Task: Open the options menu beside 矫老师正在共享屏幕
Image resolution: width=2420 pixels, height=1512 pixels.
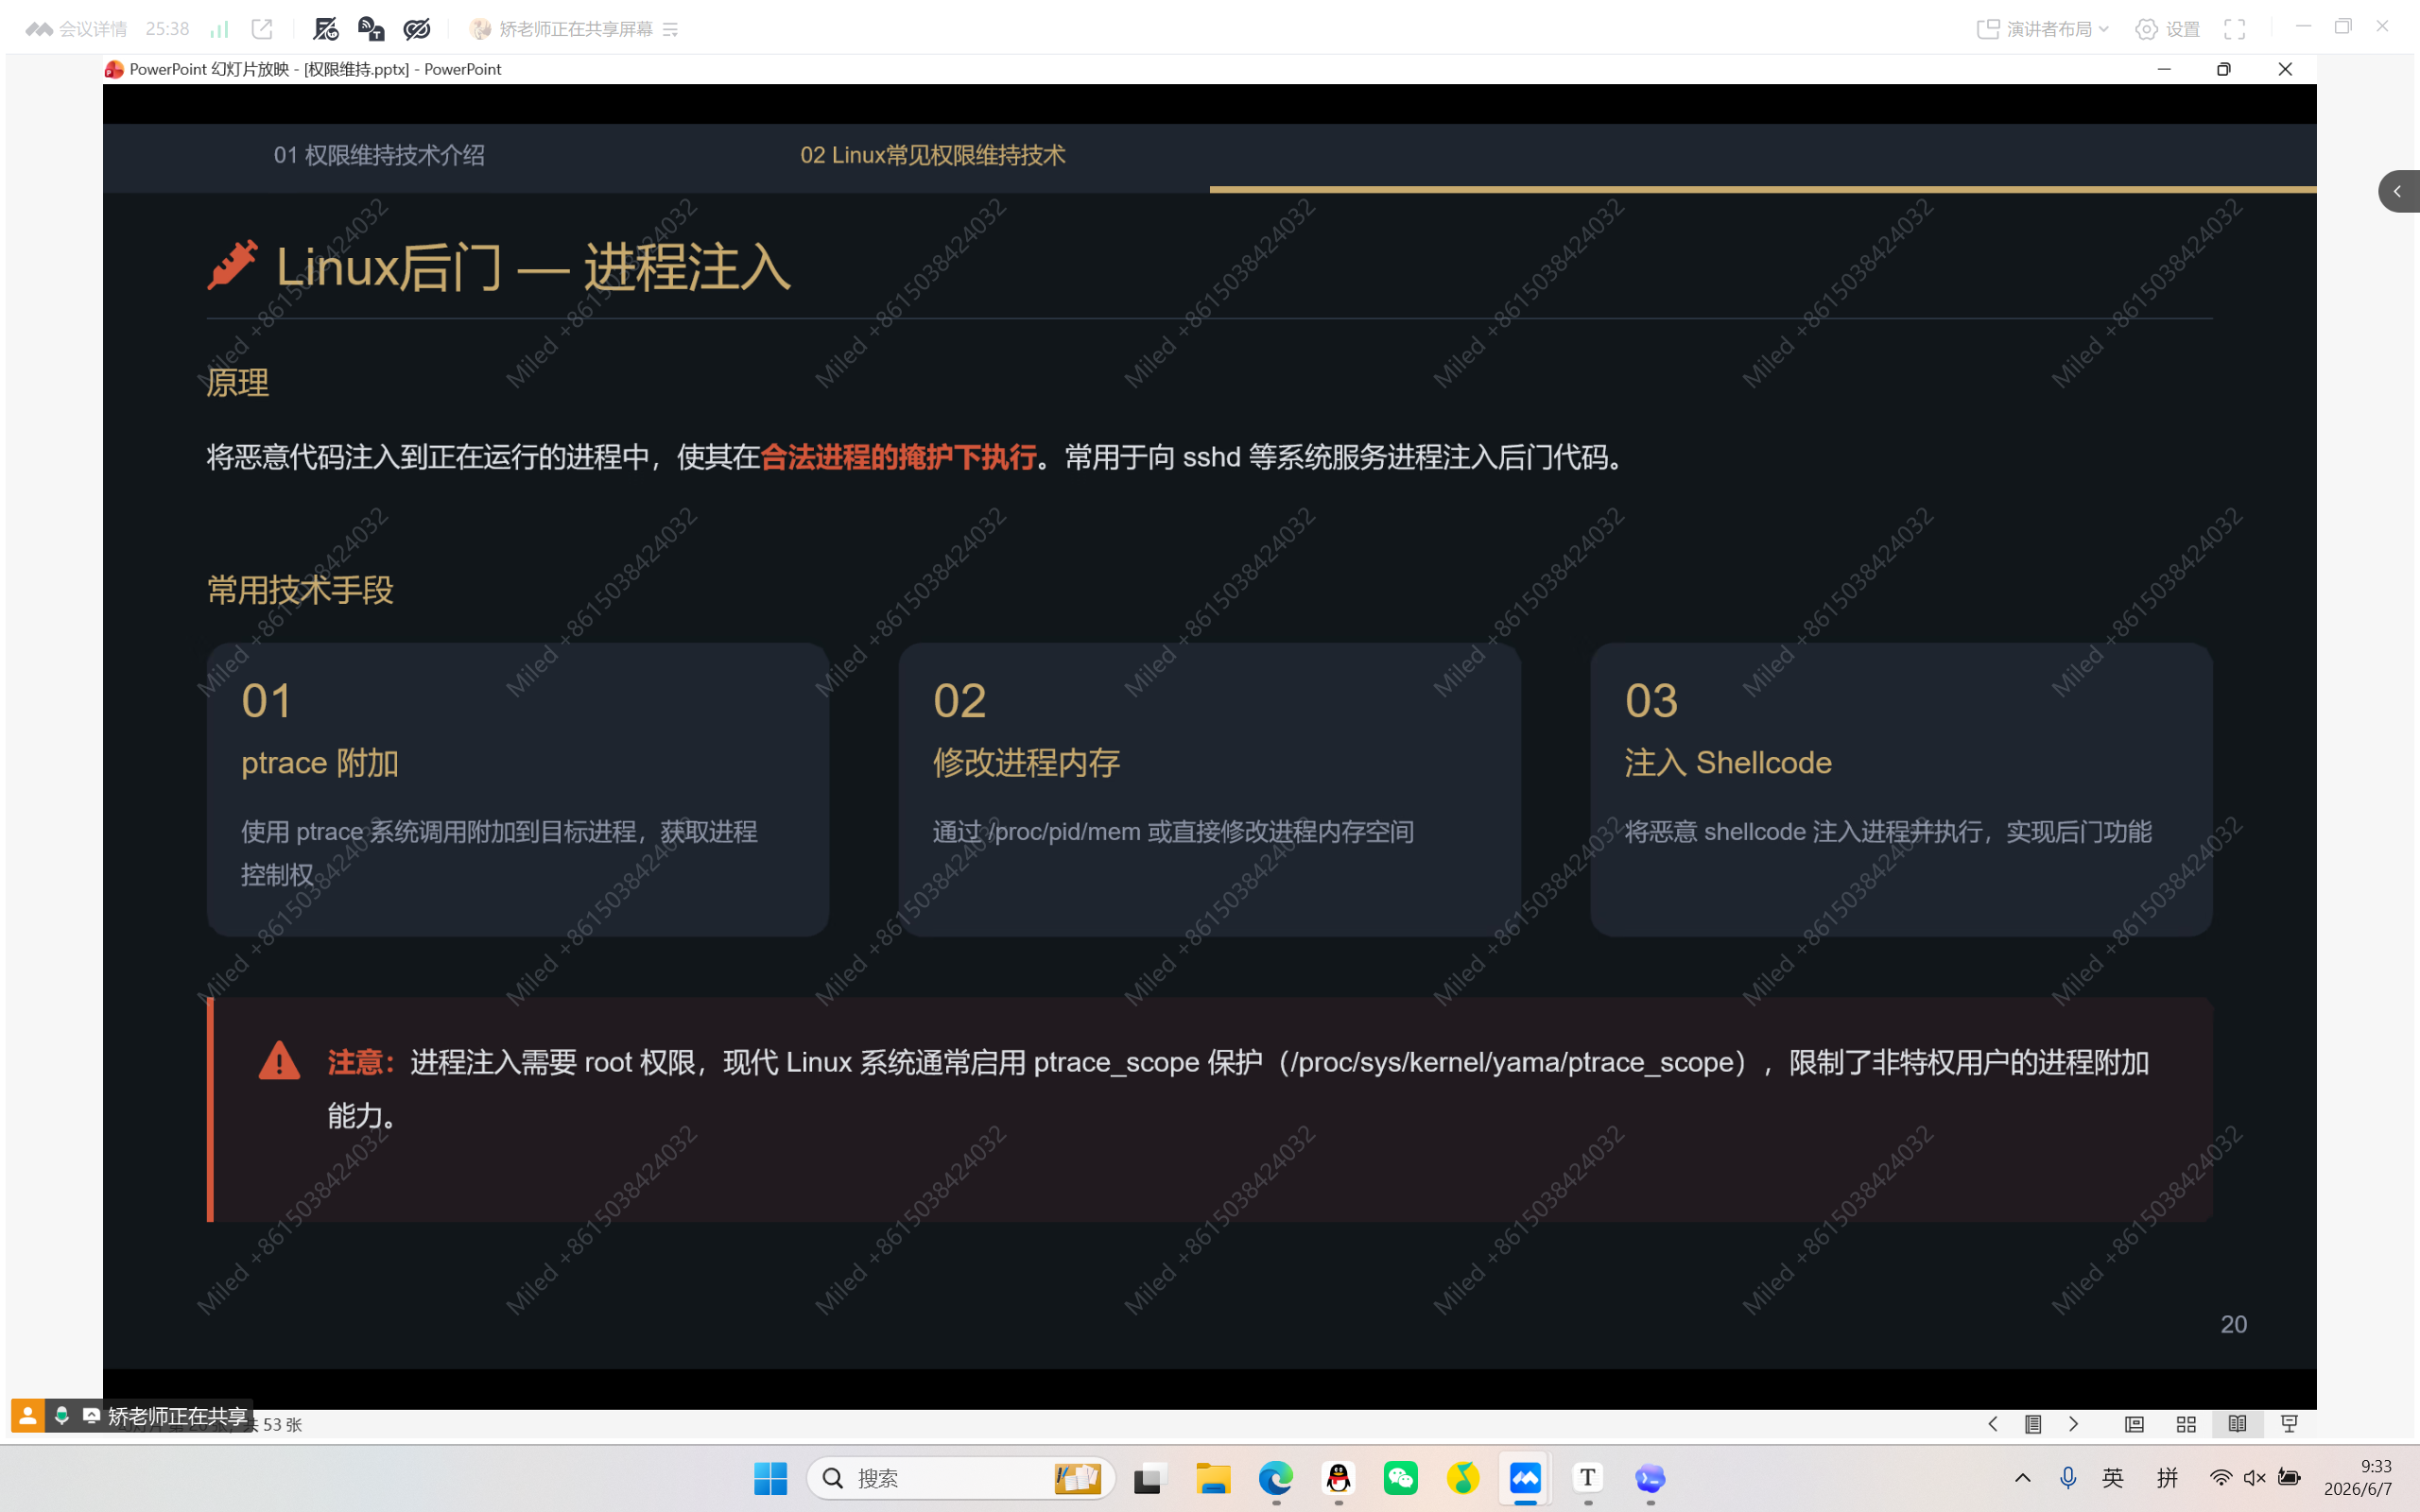Action: pyautogui.click(x=671, y=29)
